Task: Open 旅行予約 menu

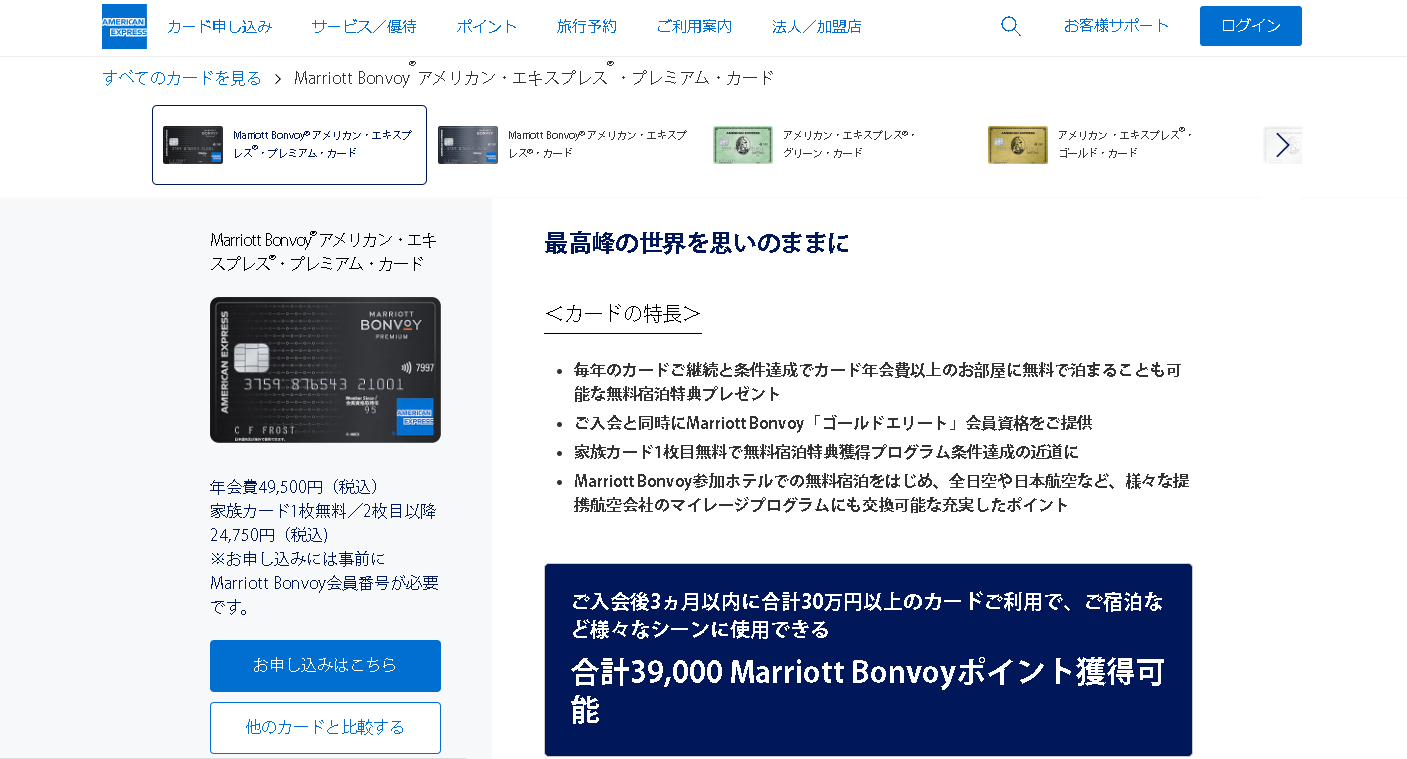Action: point(587,26)
